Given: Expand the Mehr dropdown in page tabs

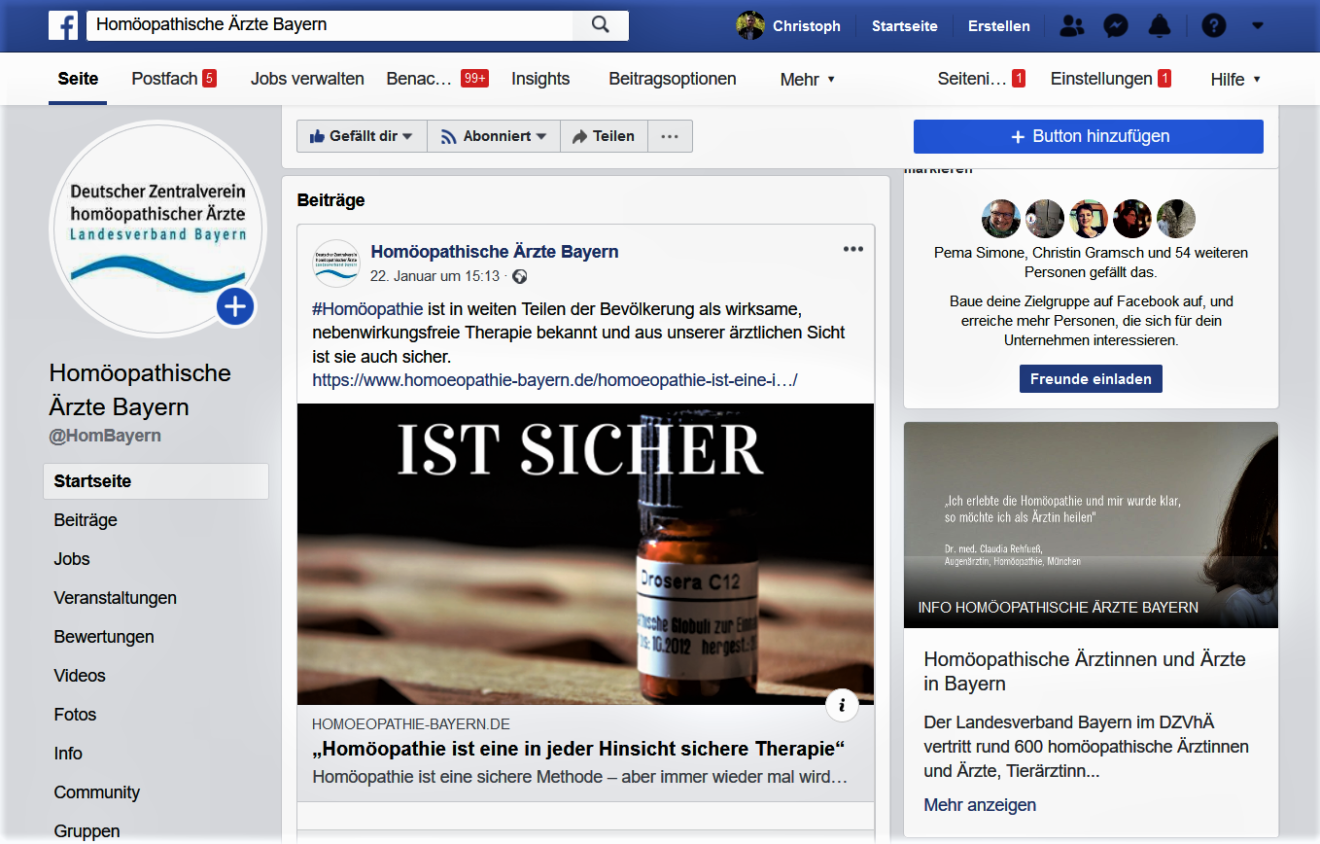Looking at the screenshot, I should point(807,80).
